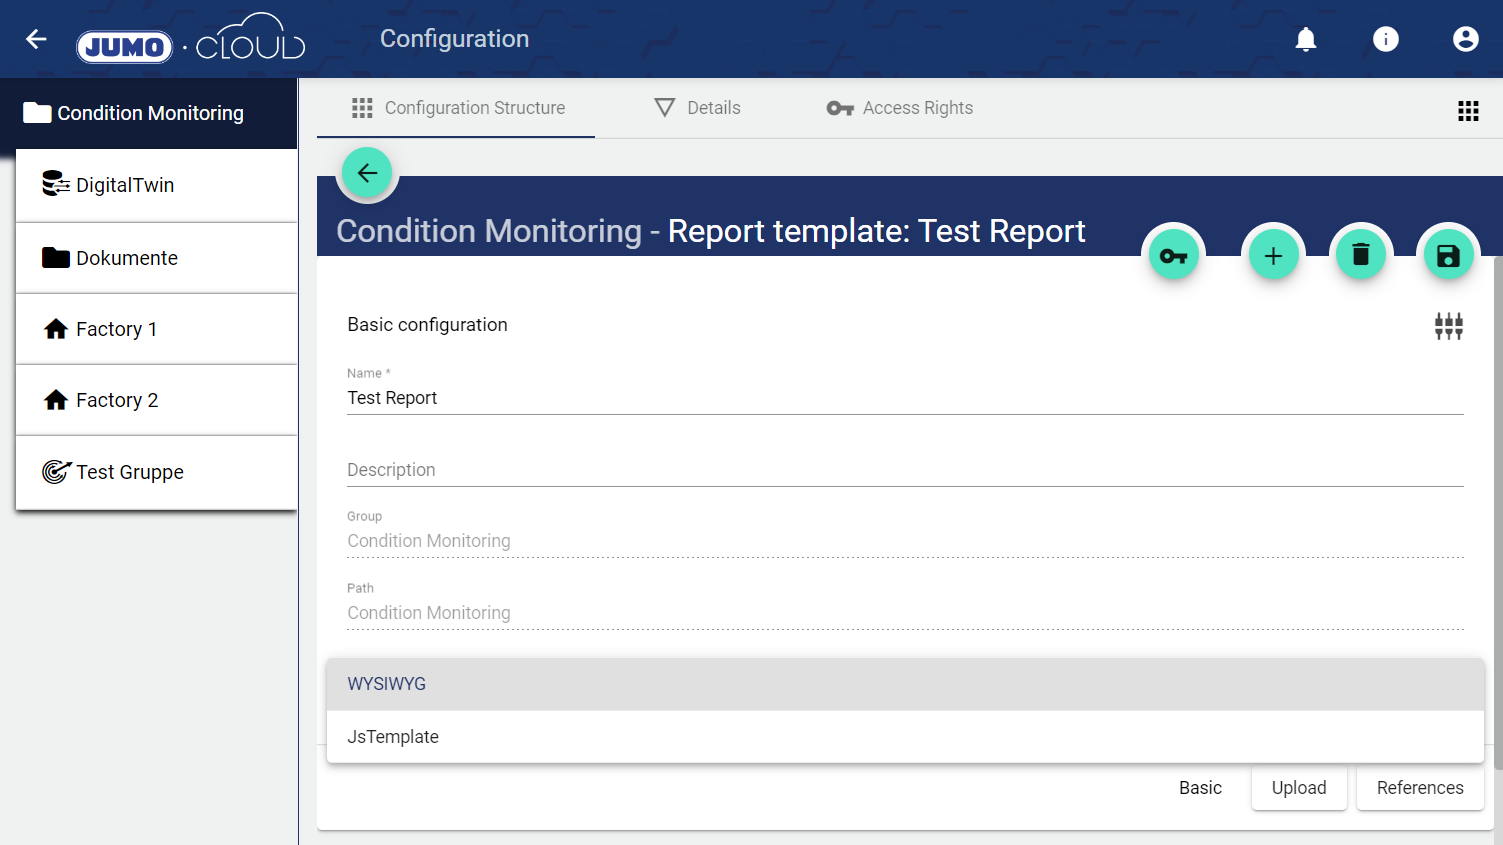Switch to the Details tab
Viewport: 1503px width, 845px height.
point(697,108)
